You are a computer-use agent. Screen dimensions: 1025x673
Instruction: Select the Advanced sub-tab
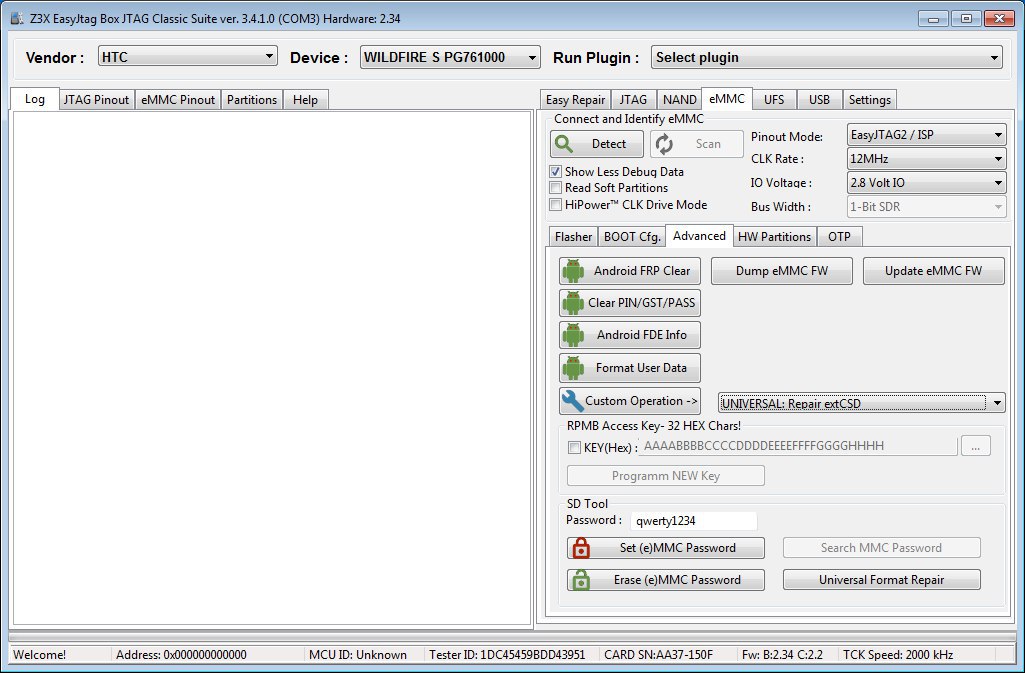coord(699,235)
